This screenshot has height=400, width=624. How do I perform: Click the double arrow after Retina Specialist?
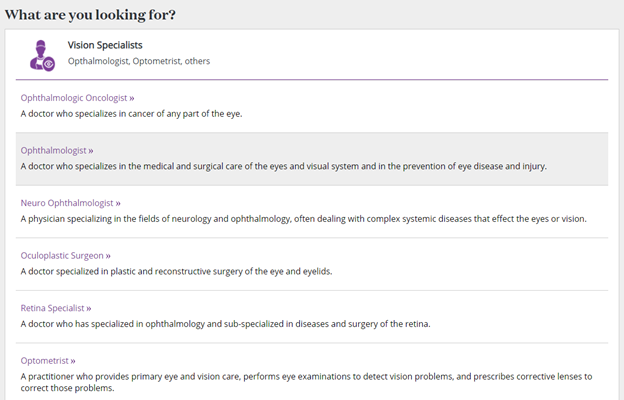(x=89, y=308)
